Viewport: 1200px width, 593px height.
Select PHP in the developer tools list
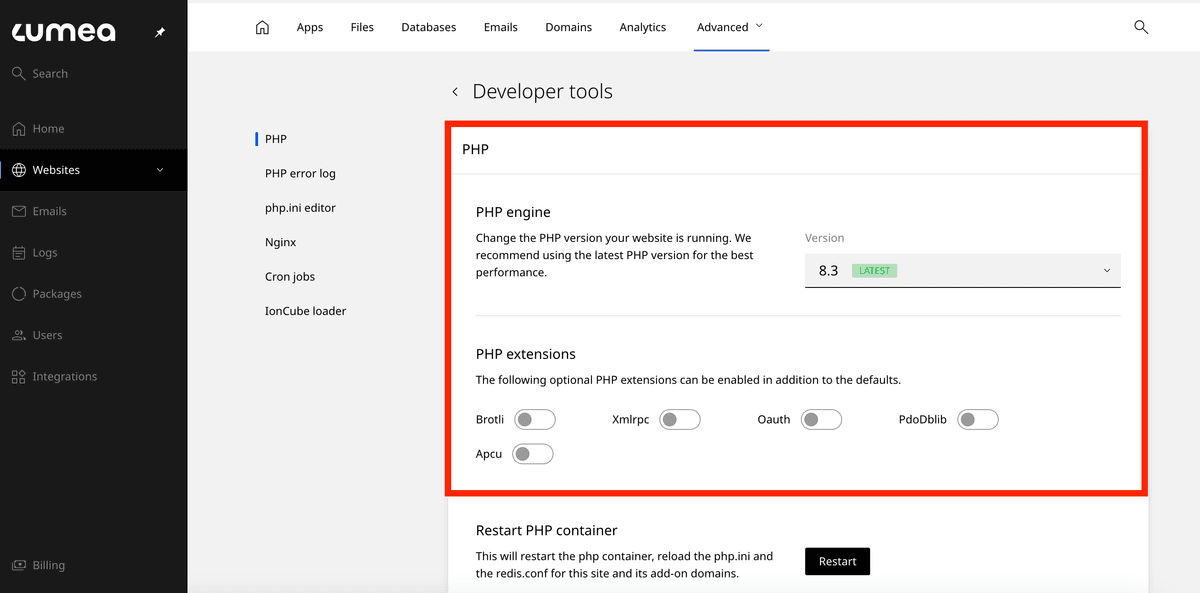click(x=276, y=139)
